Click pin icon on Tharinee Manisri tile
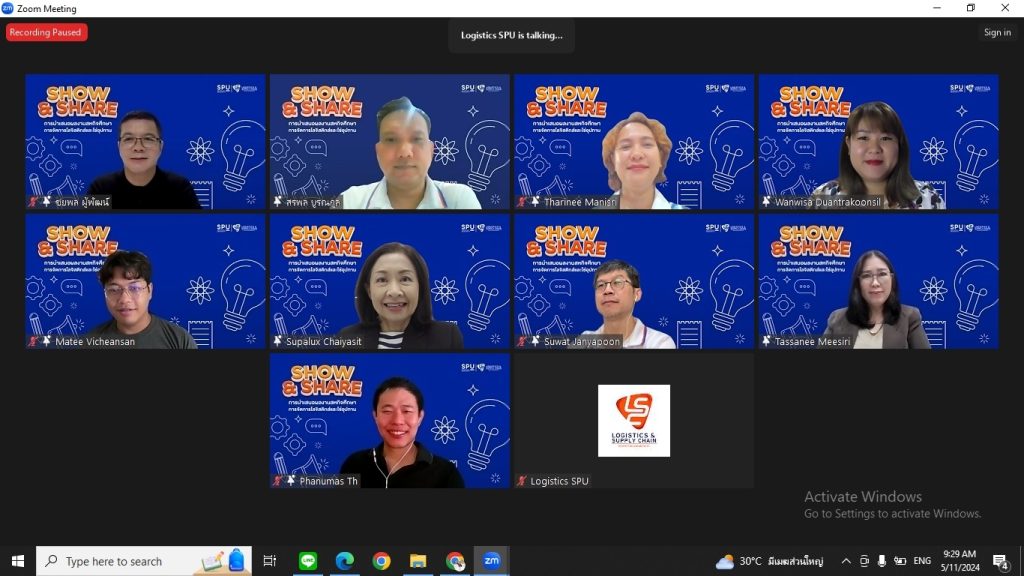Screen dimensions: 1024x576 click(x=535, y=202)
